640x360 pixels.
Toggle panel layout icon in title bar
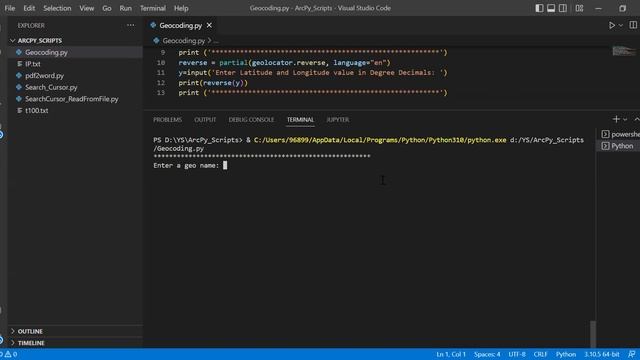(x=551, y=8)
